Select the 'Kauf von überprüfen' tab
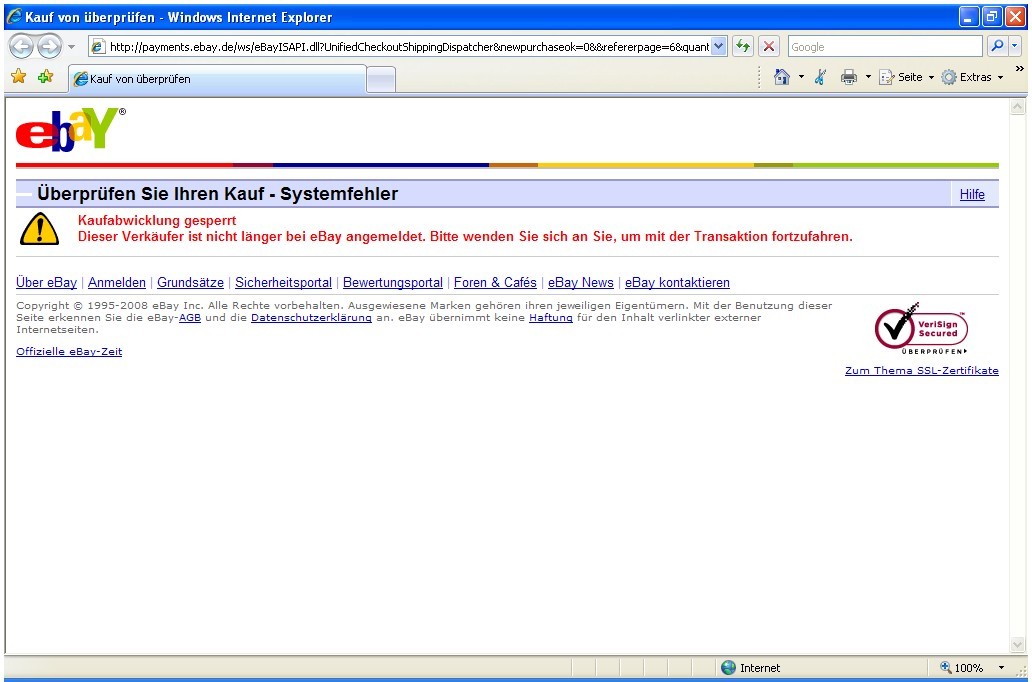 tap(217, 79)
